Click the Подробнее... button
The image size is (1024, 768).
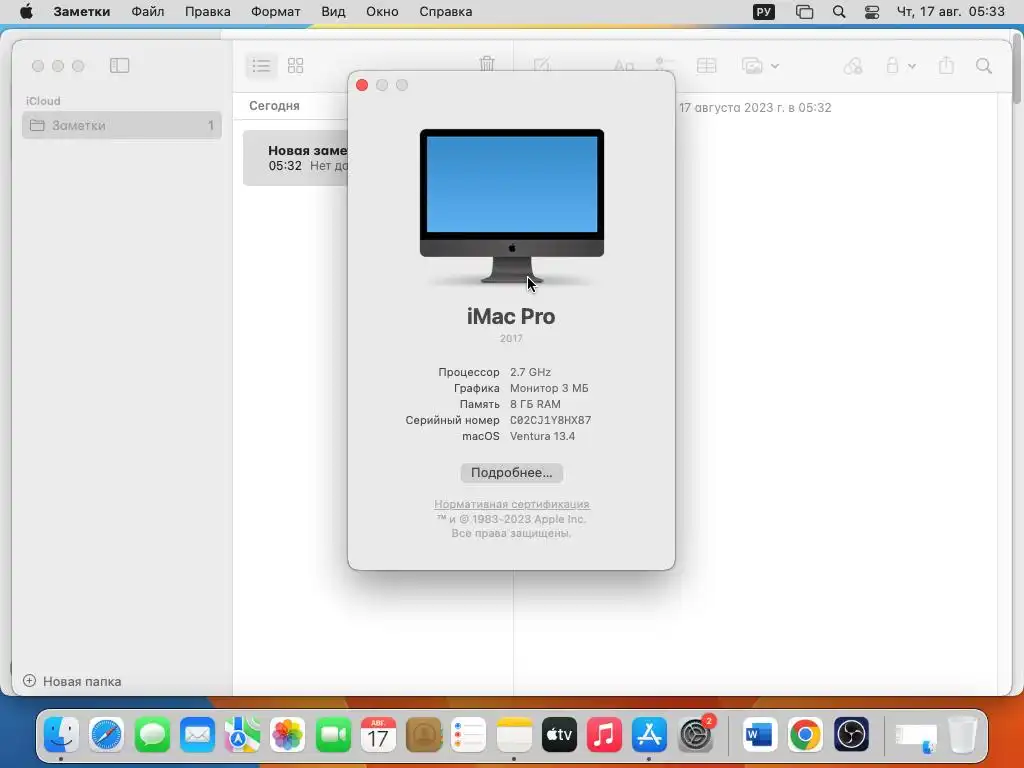click(x=511, y=473)
